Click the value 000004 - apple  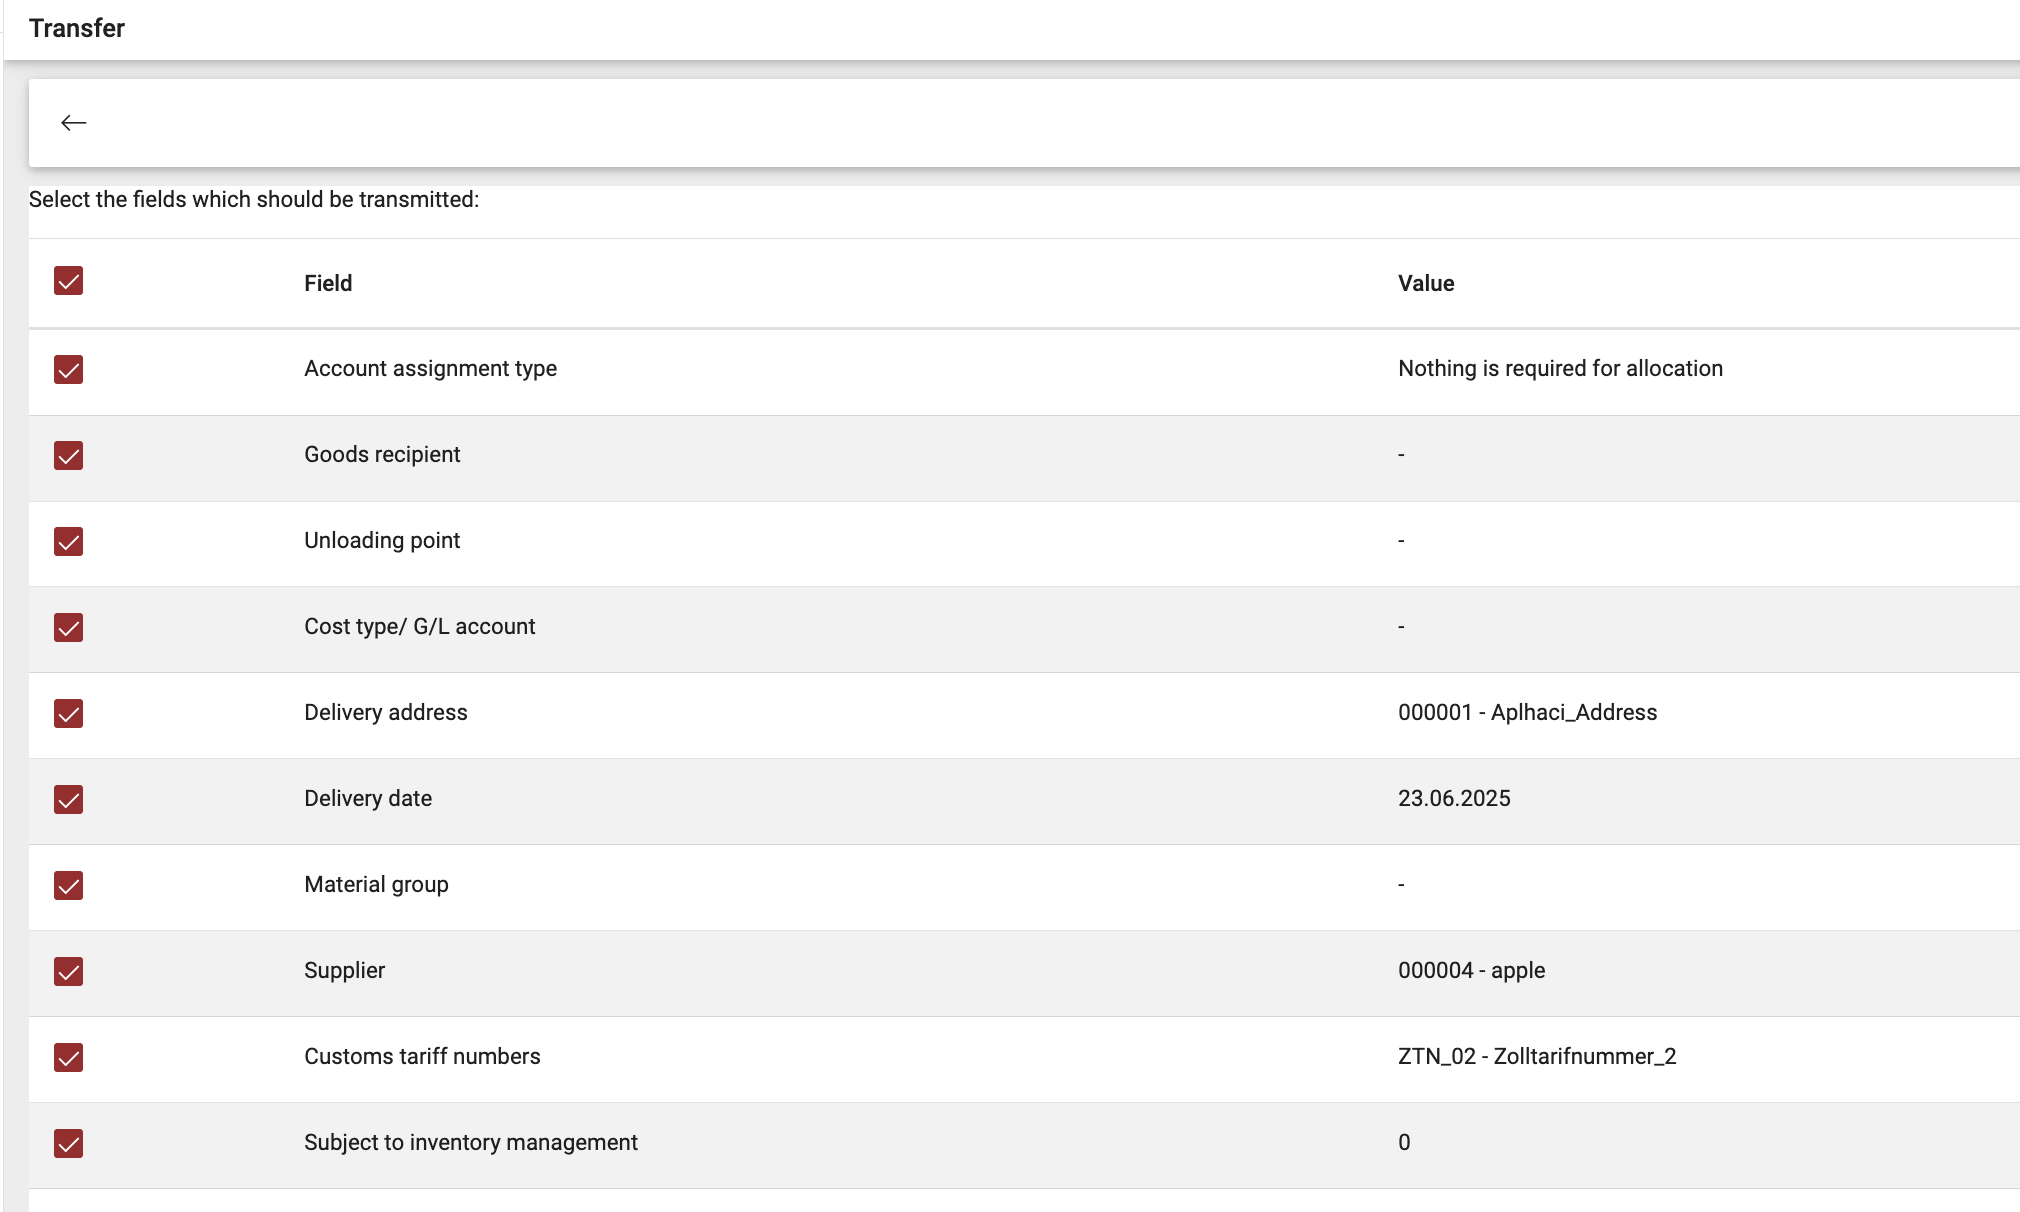(1471, 970)
